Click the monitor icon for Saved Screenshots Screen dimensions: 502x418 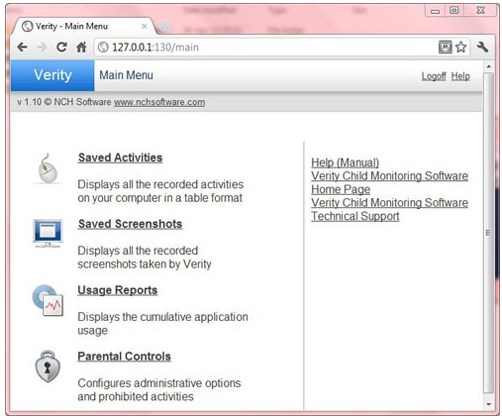point(48,233)
